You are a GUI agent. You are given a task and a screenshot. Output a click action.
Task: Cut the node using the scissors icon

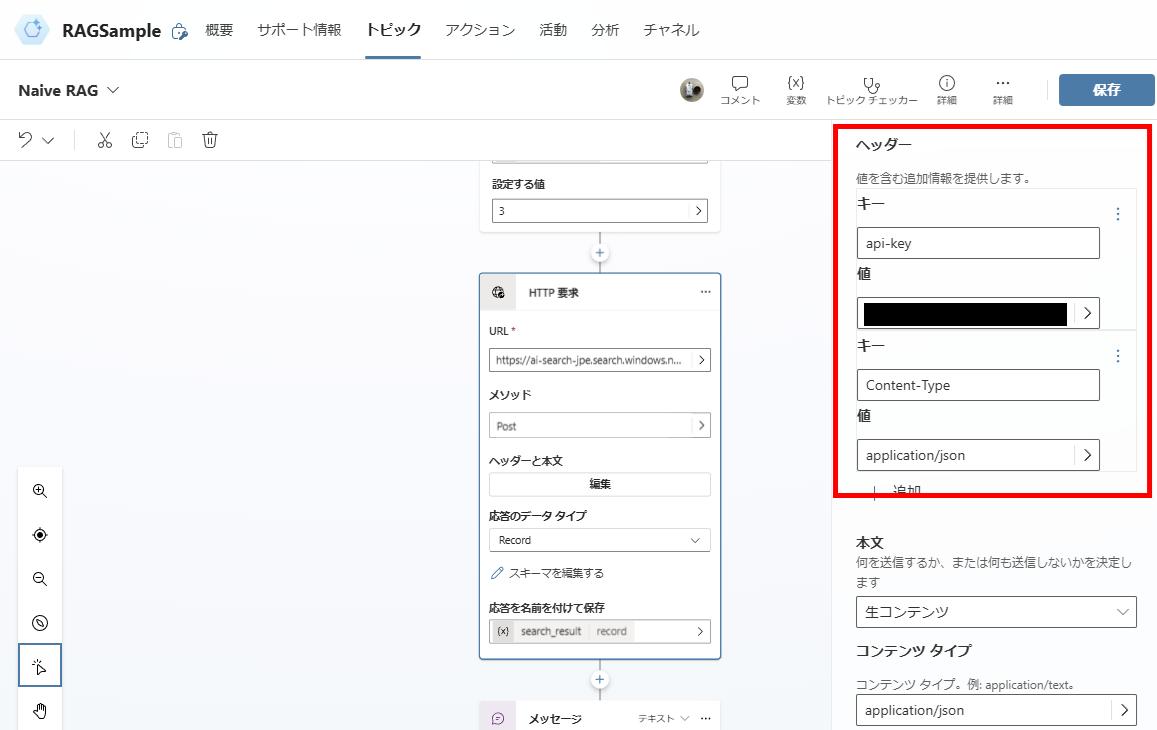pos(104,140)
